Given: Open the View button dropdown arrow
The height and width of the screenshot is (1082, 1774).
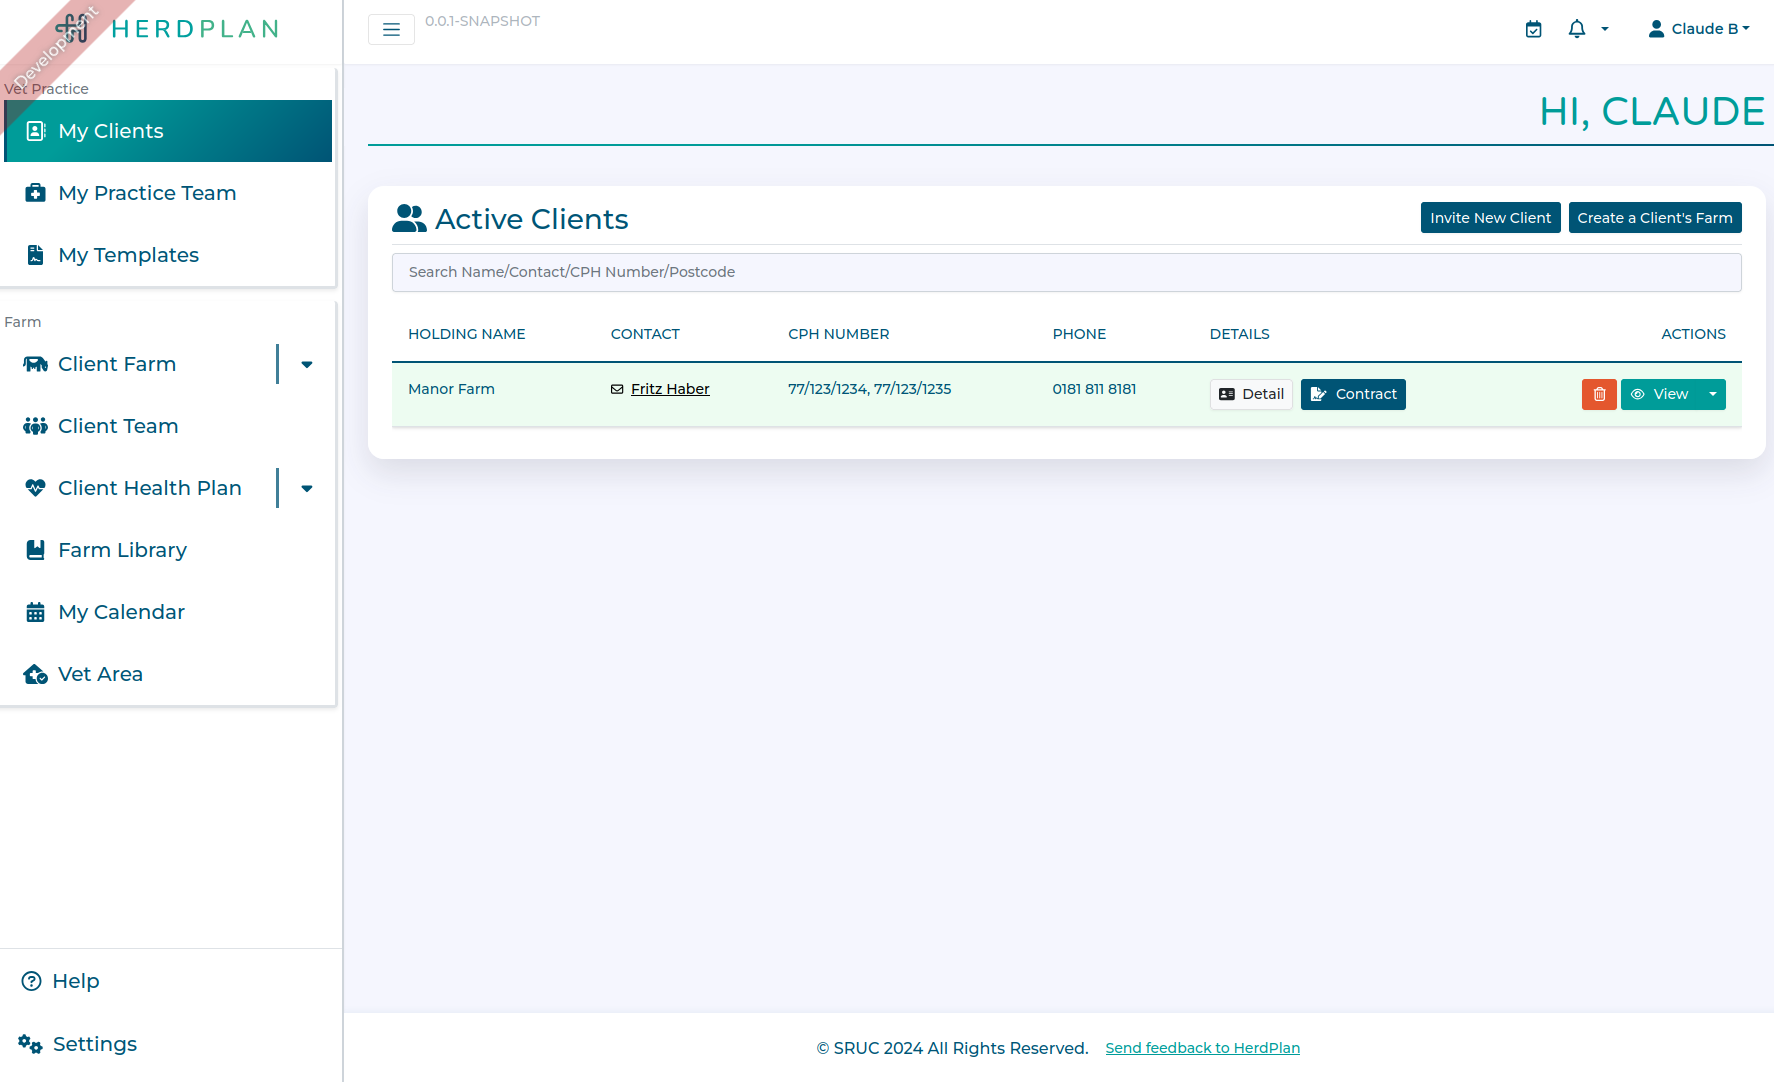Looking at the screenshot, I should [1713, 394].
